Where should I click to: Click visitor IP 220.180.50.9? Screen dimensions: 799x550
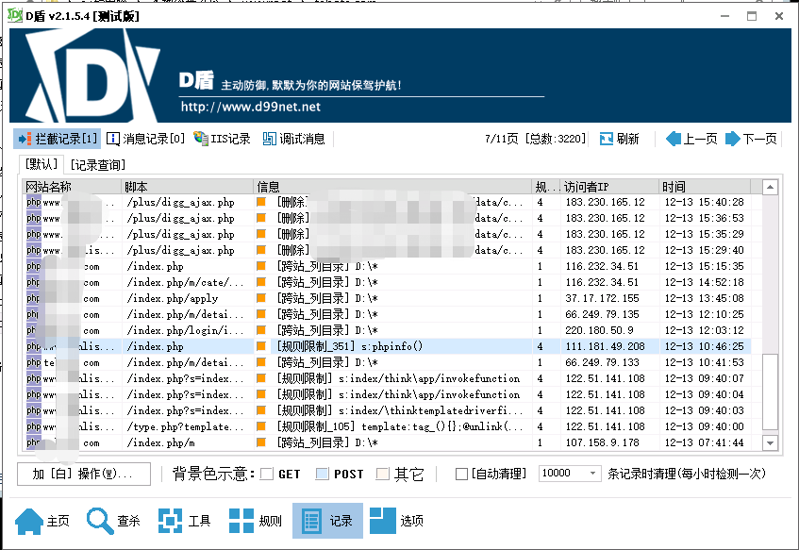(599, 330)
